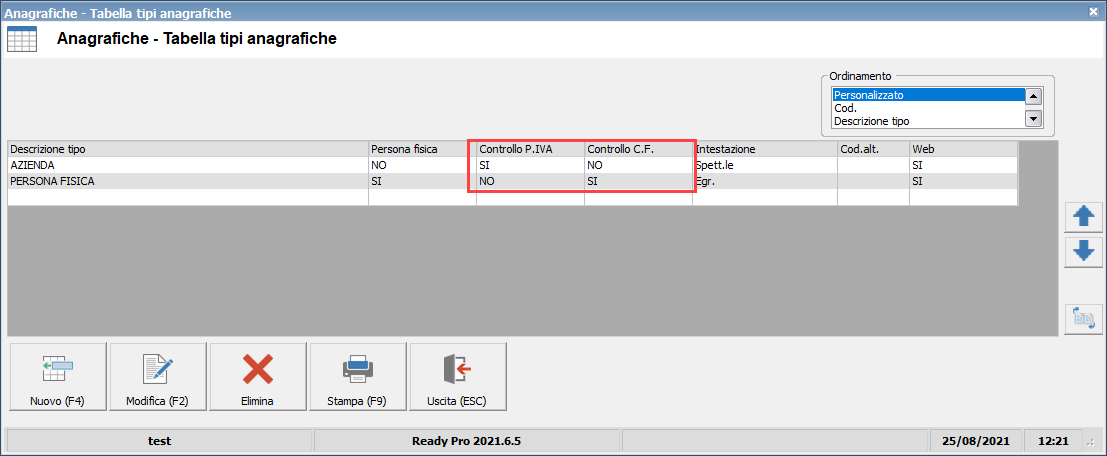Click the Web column header
1107x456 pixels.
click(963, 149)
